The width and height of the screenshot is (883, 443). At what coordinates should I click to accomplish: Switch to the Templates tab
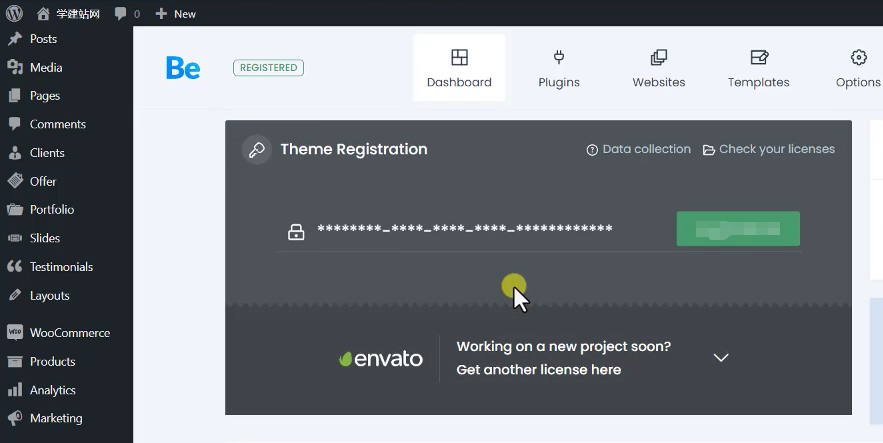(759, 68)
